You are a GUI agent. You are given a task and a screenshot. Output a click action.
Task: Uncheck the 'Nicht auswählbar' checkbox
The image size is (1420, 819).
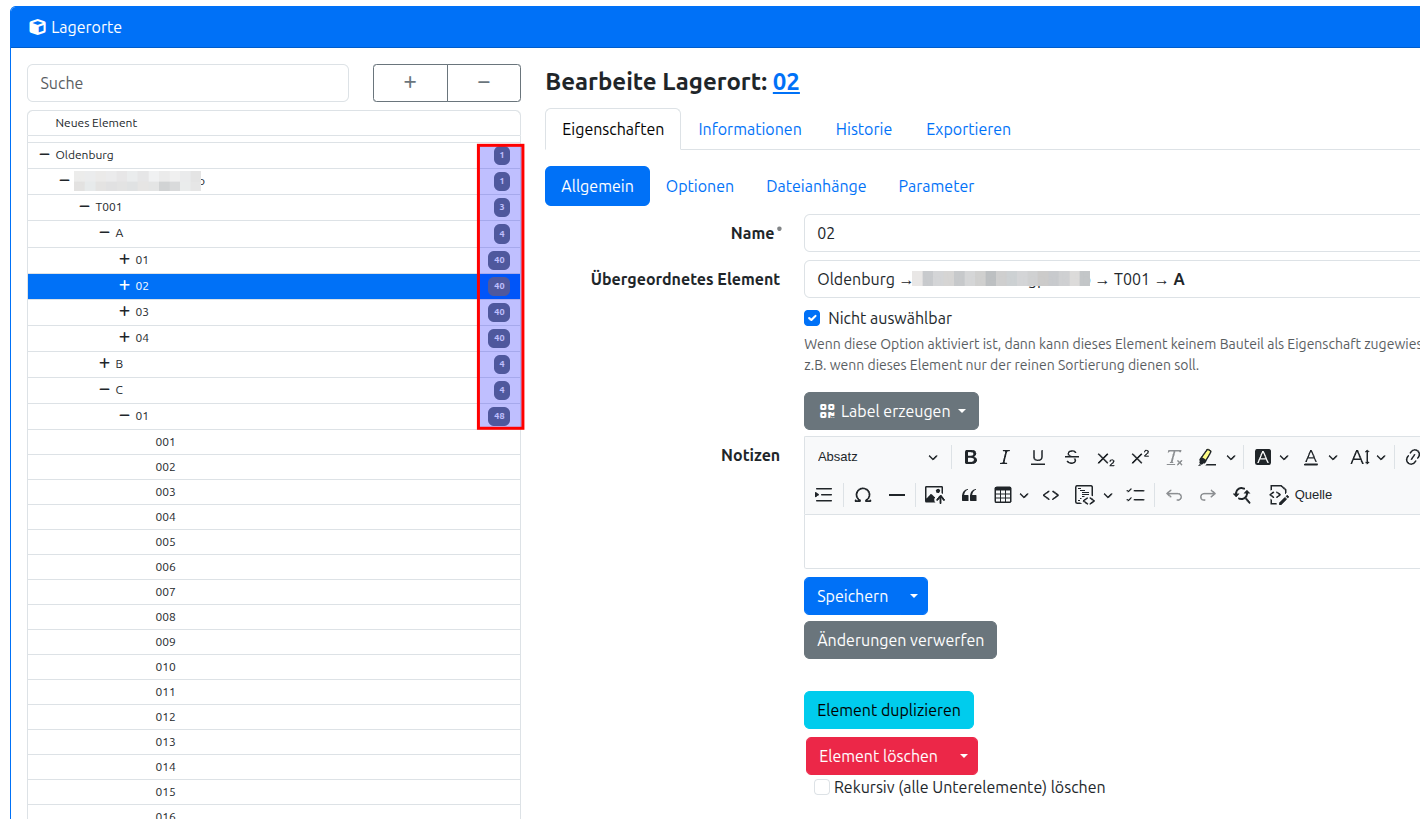pyautogui.click(x=812, y=318)
